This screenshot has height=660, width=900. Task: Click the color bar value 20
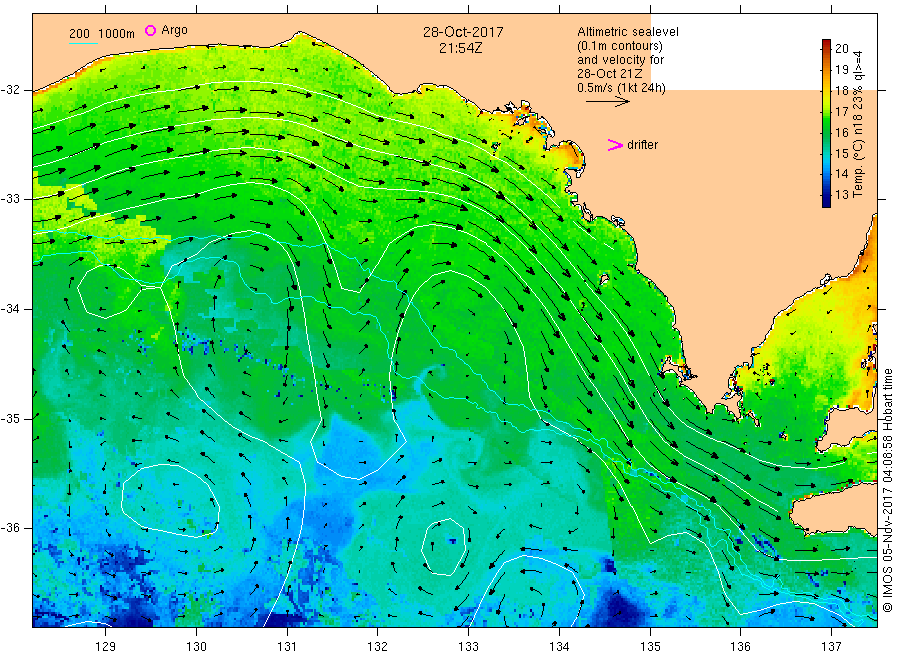pyautogui.click(x=841, y=49)
